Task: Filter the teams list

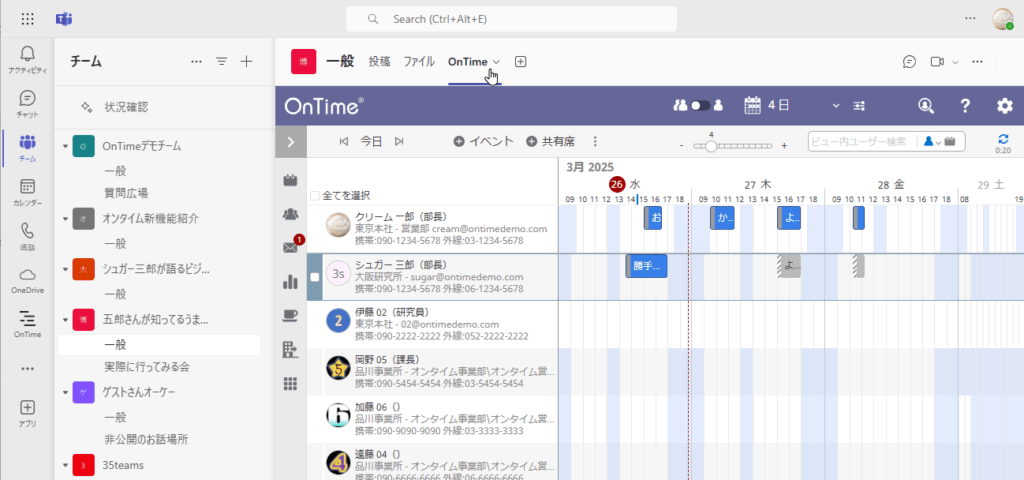Action: 222,61
